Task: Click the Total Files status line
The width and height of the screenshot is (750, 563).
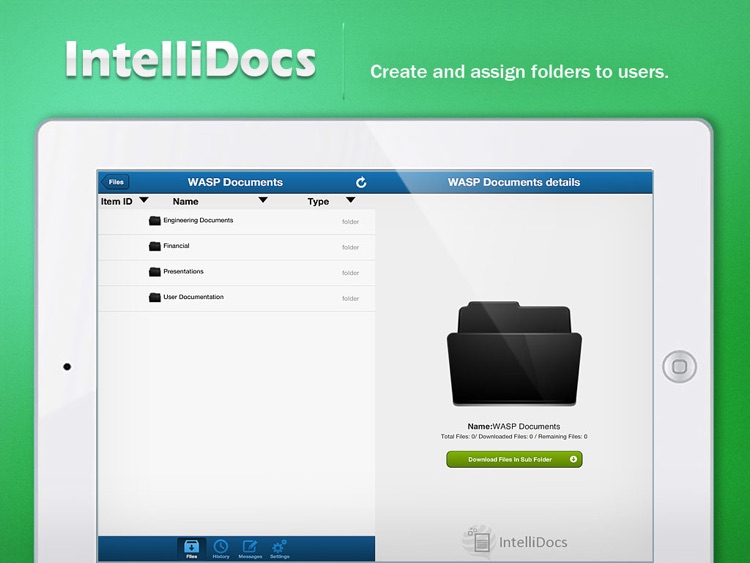Action: coord(514,437)
